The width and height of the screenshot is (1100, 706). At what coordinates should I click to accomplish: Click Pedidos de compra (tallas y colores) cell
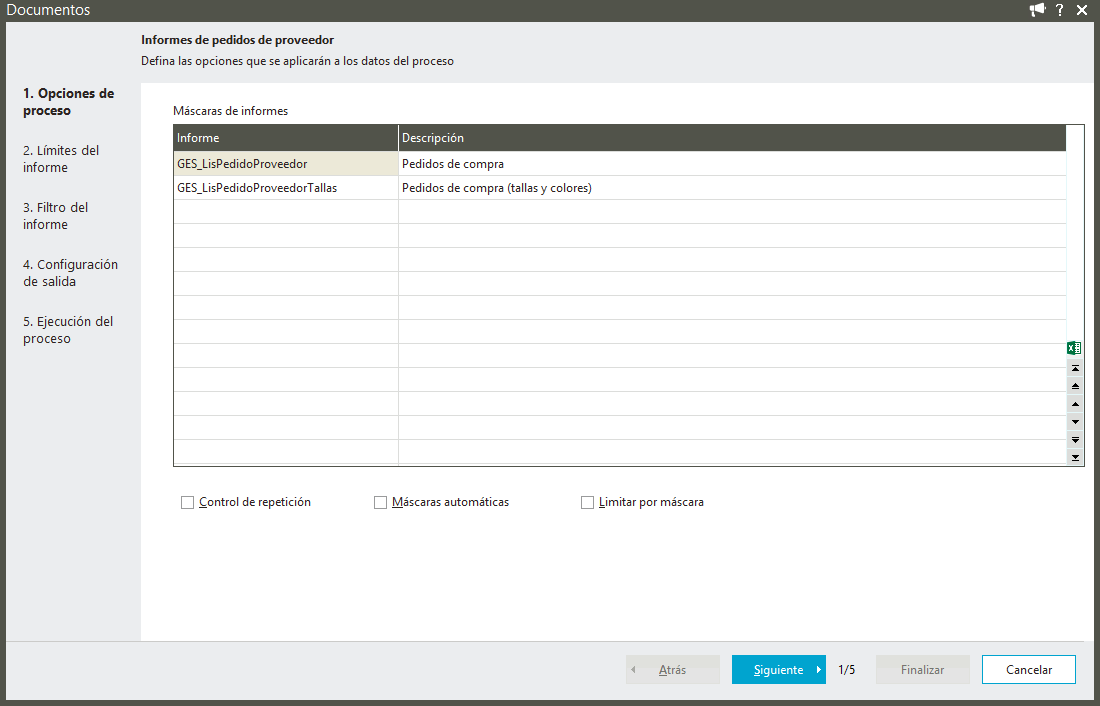point(732,188)
